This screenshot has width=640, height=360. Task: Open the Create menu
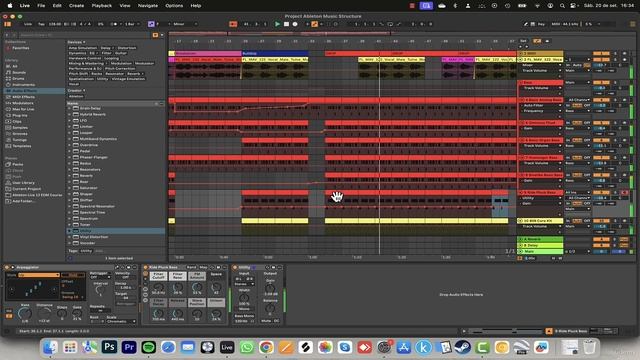[76, 6]
